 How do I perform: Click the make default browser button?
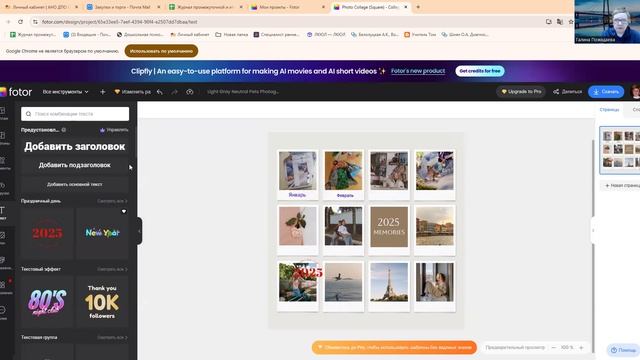tap(161, 51)
